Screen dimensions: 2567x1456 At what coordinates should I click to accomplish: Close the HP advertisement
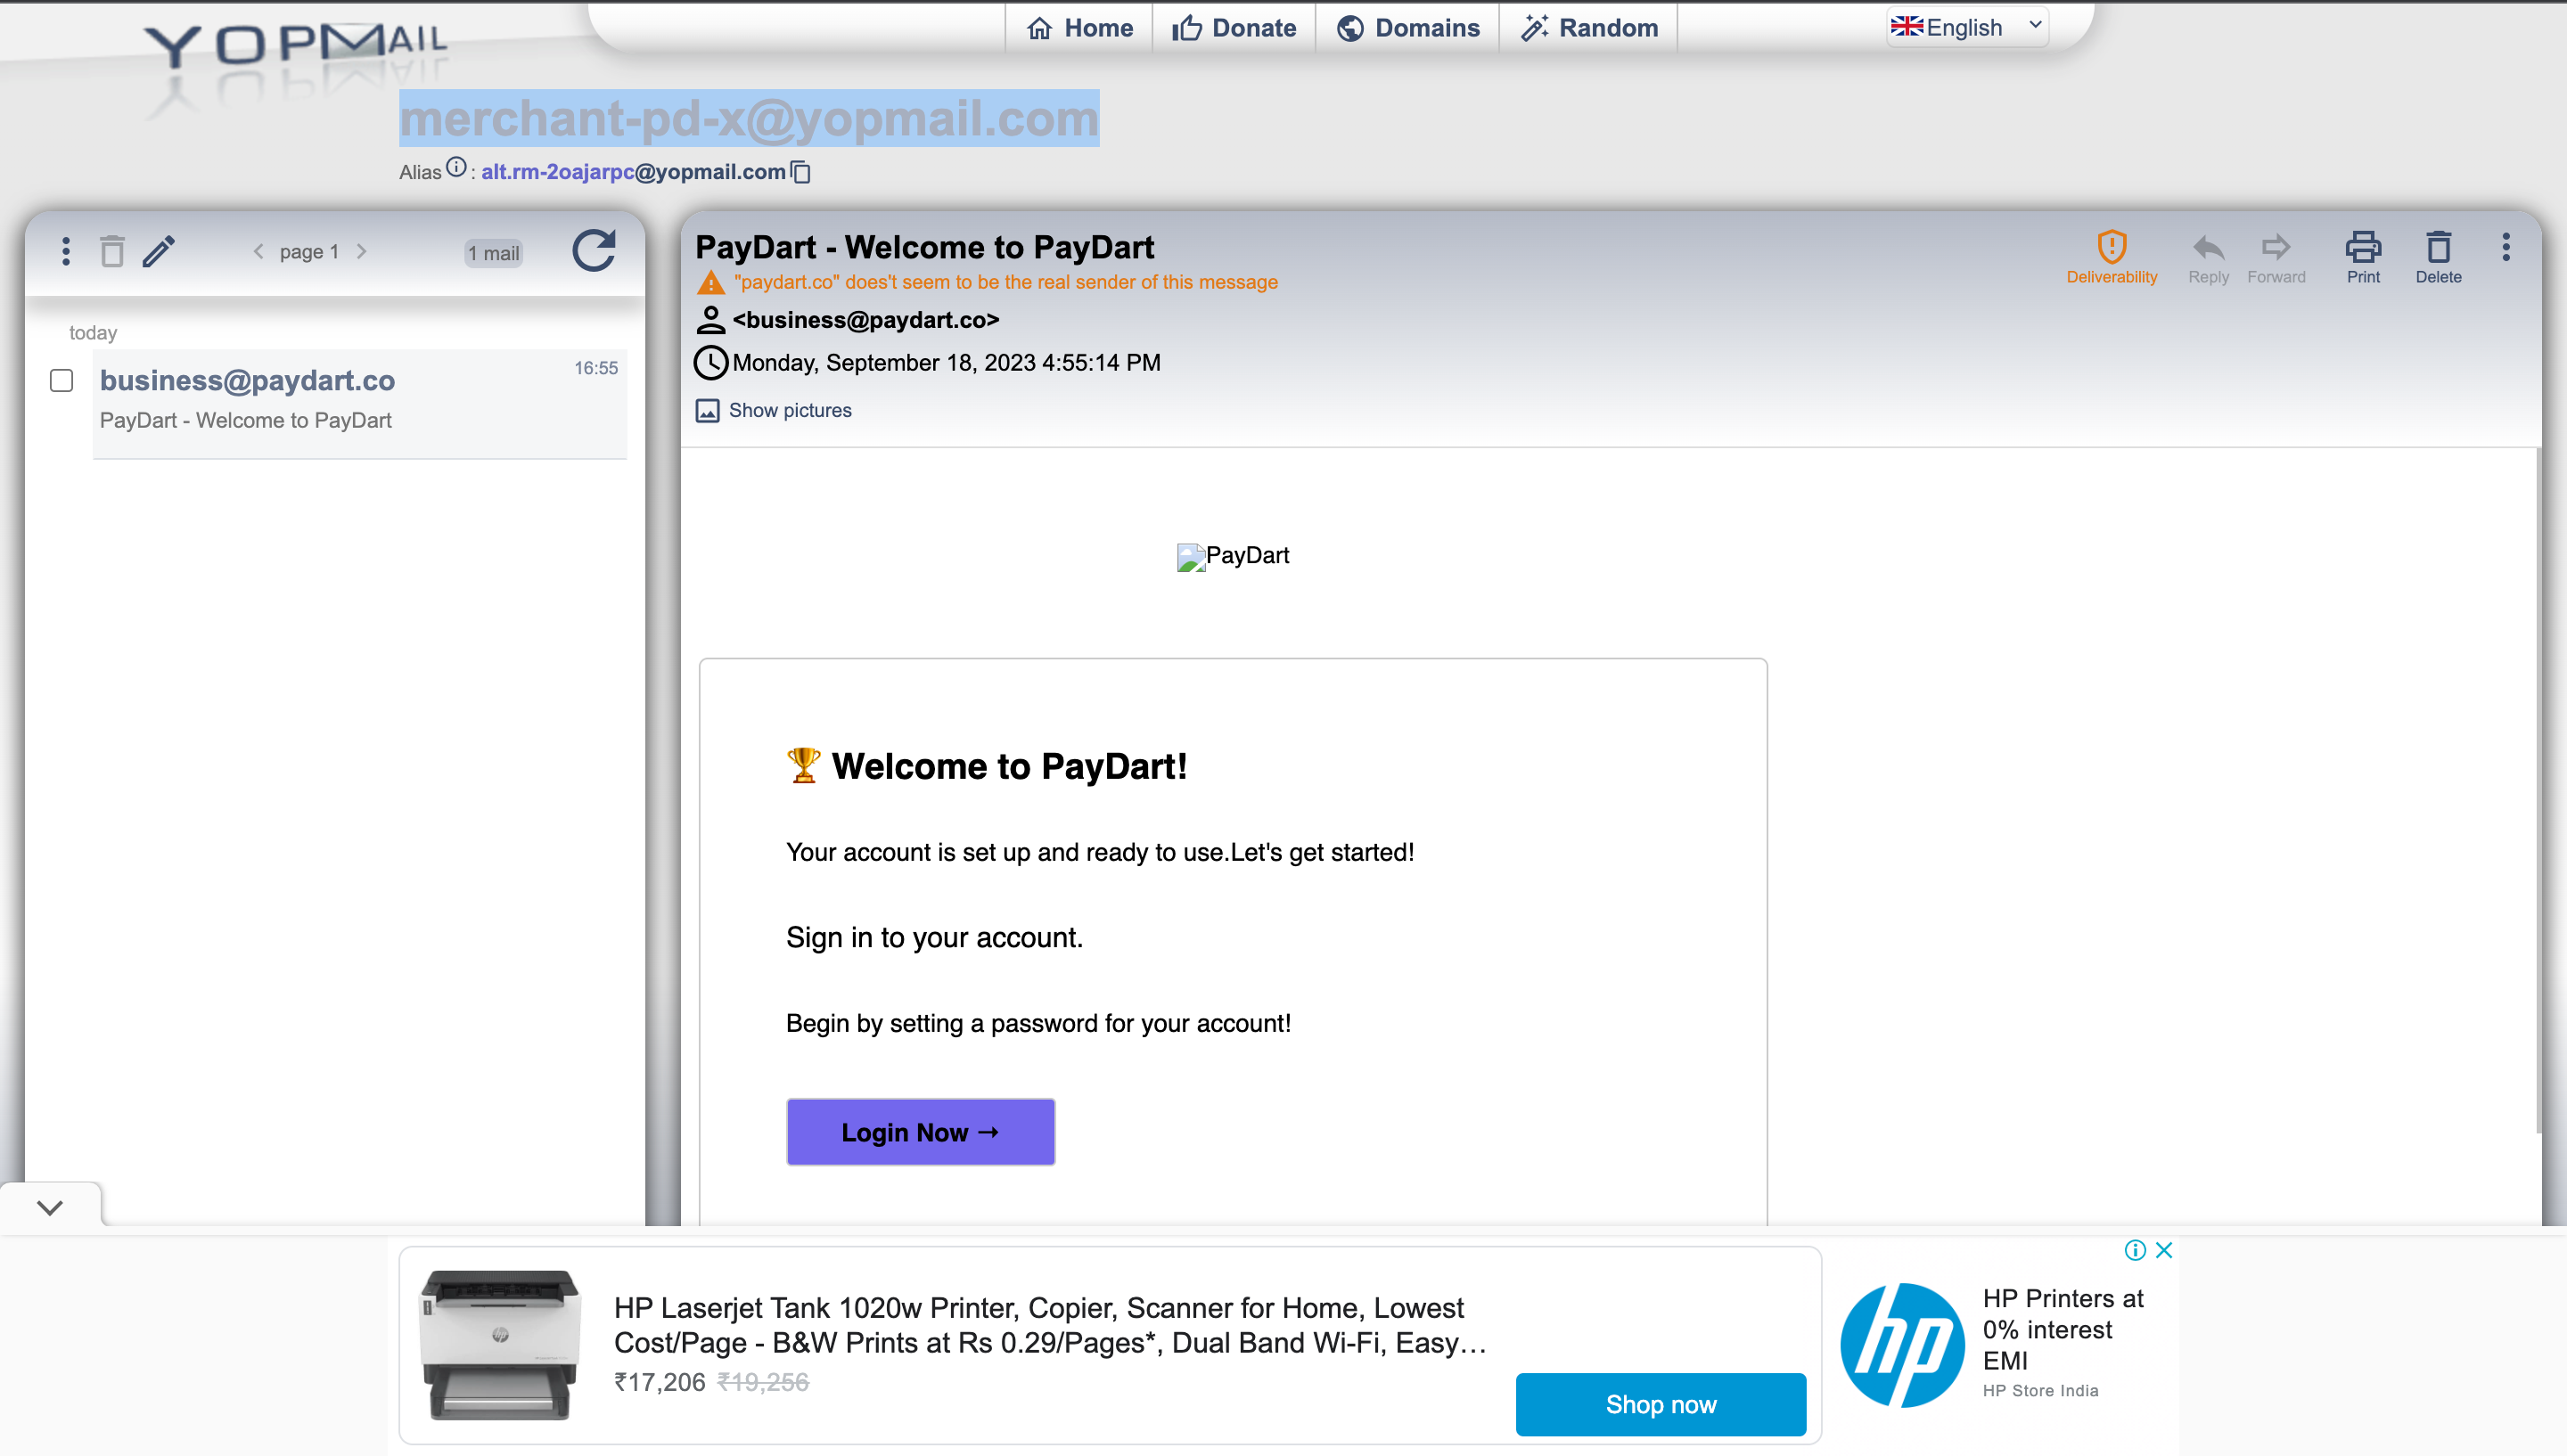click(x=2164, y=1250)
